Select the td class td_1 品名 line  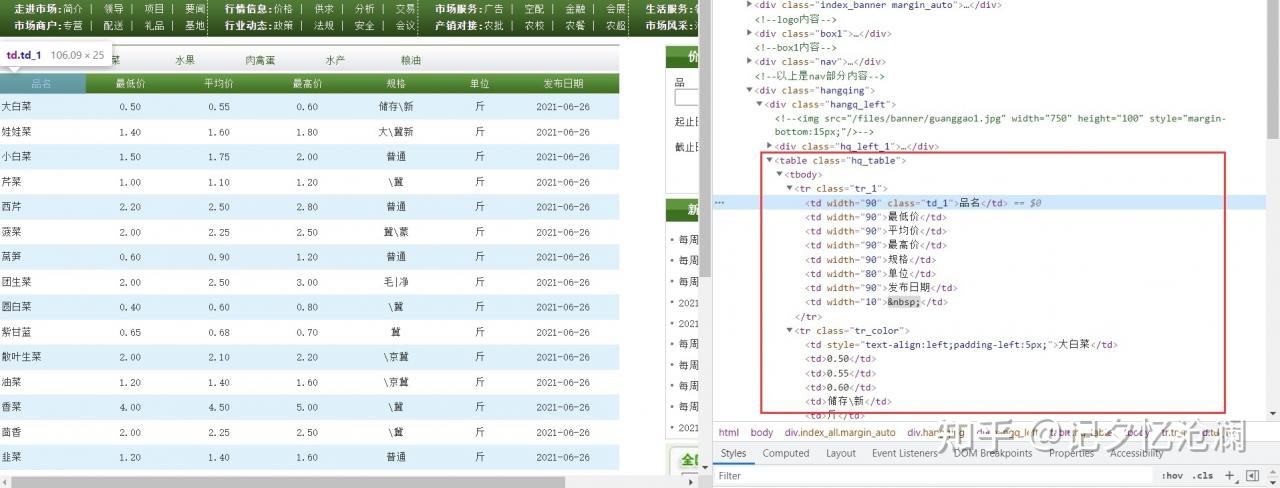click(905, 202)
